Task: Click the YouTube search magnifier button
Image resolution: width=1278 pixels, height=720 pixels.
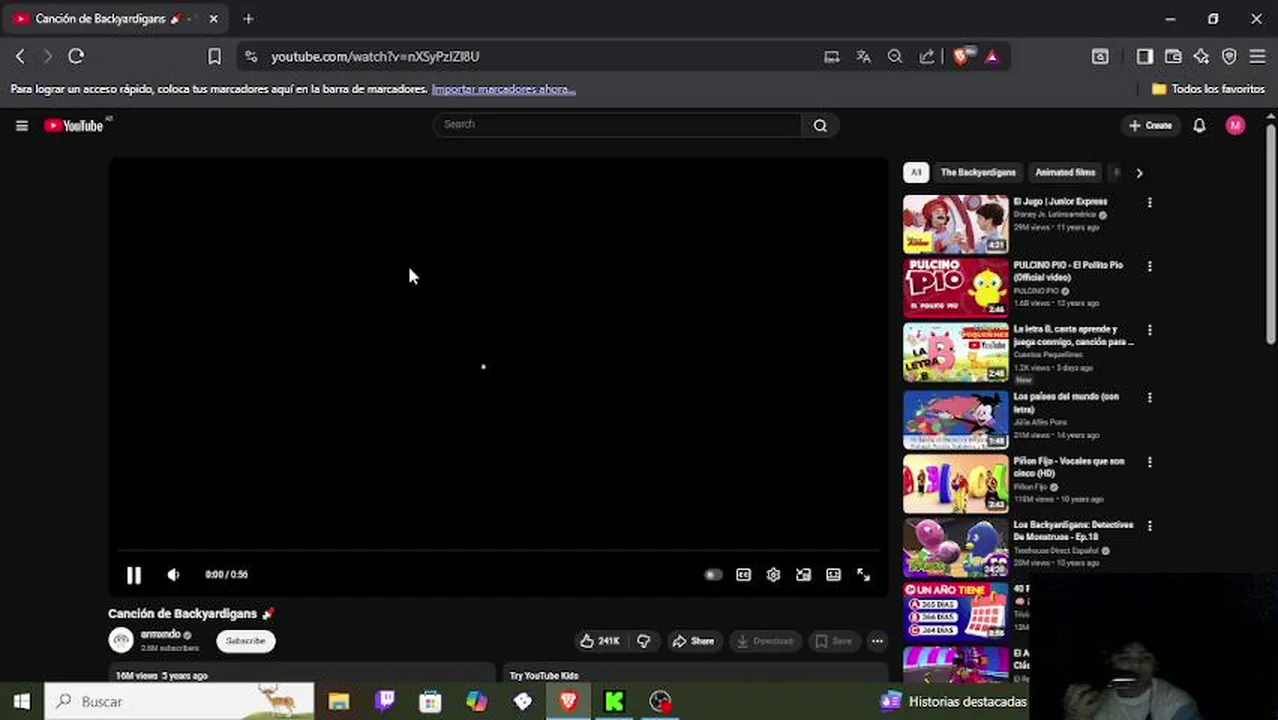Action: [820, 125]
